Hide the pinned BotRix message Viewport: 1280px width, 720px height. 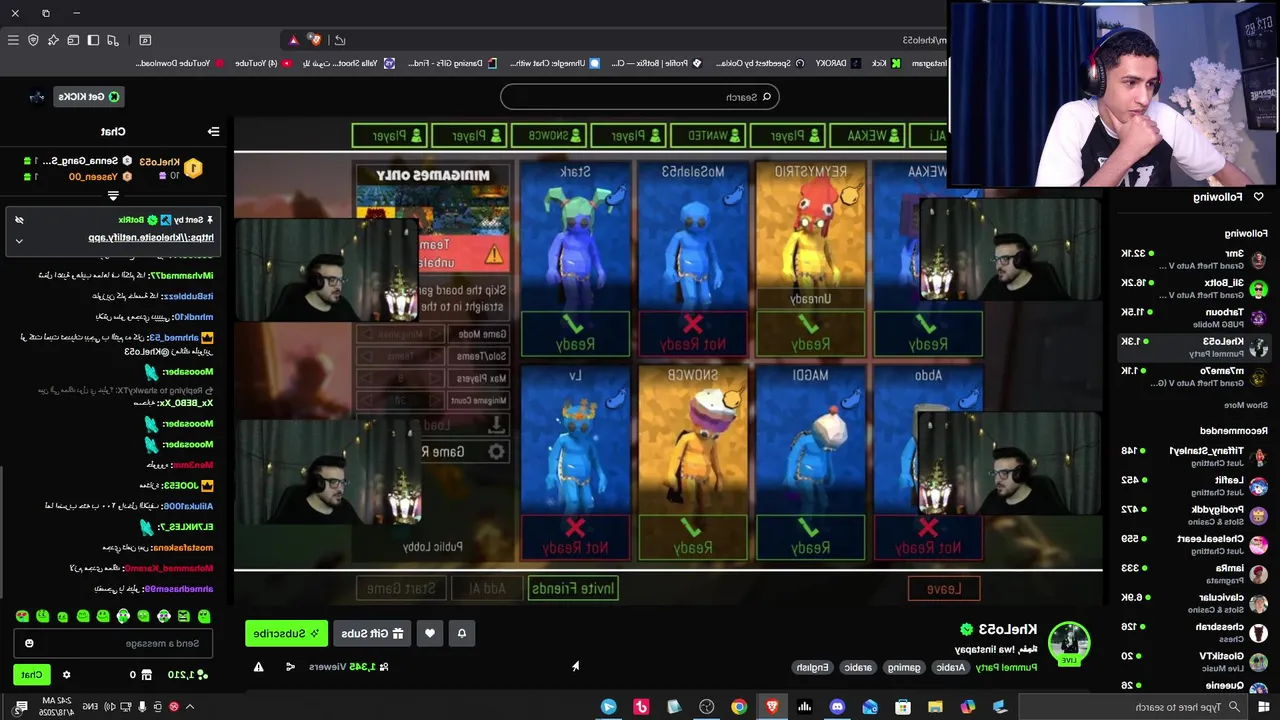tap(19, 220)
